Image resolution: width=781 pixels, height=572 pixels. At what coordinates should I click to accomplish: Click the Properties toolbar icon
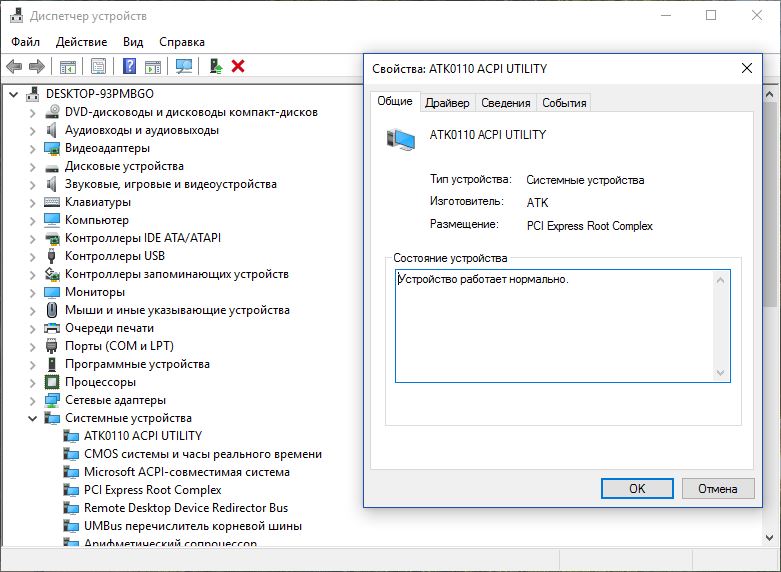click(x=98, y=66)
